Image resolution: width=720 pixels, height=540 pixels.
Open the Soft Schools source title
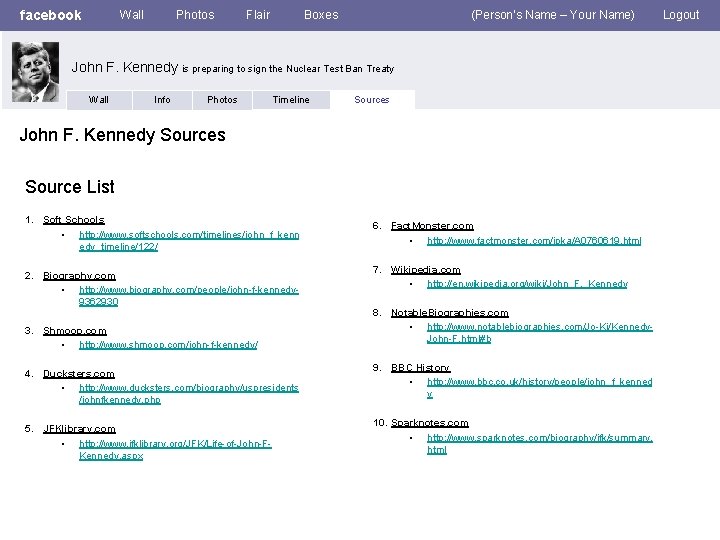pos(73,219)
